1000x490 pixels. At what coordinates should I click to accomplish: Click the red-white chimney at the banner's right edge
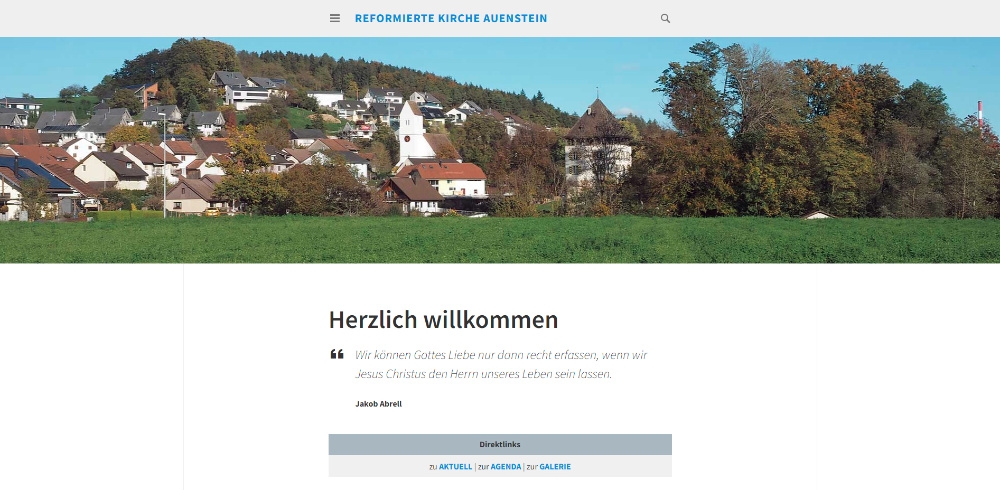pos(980,115)
